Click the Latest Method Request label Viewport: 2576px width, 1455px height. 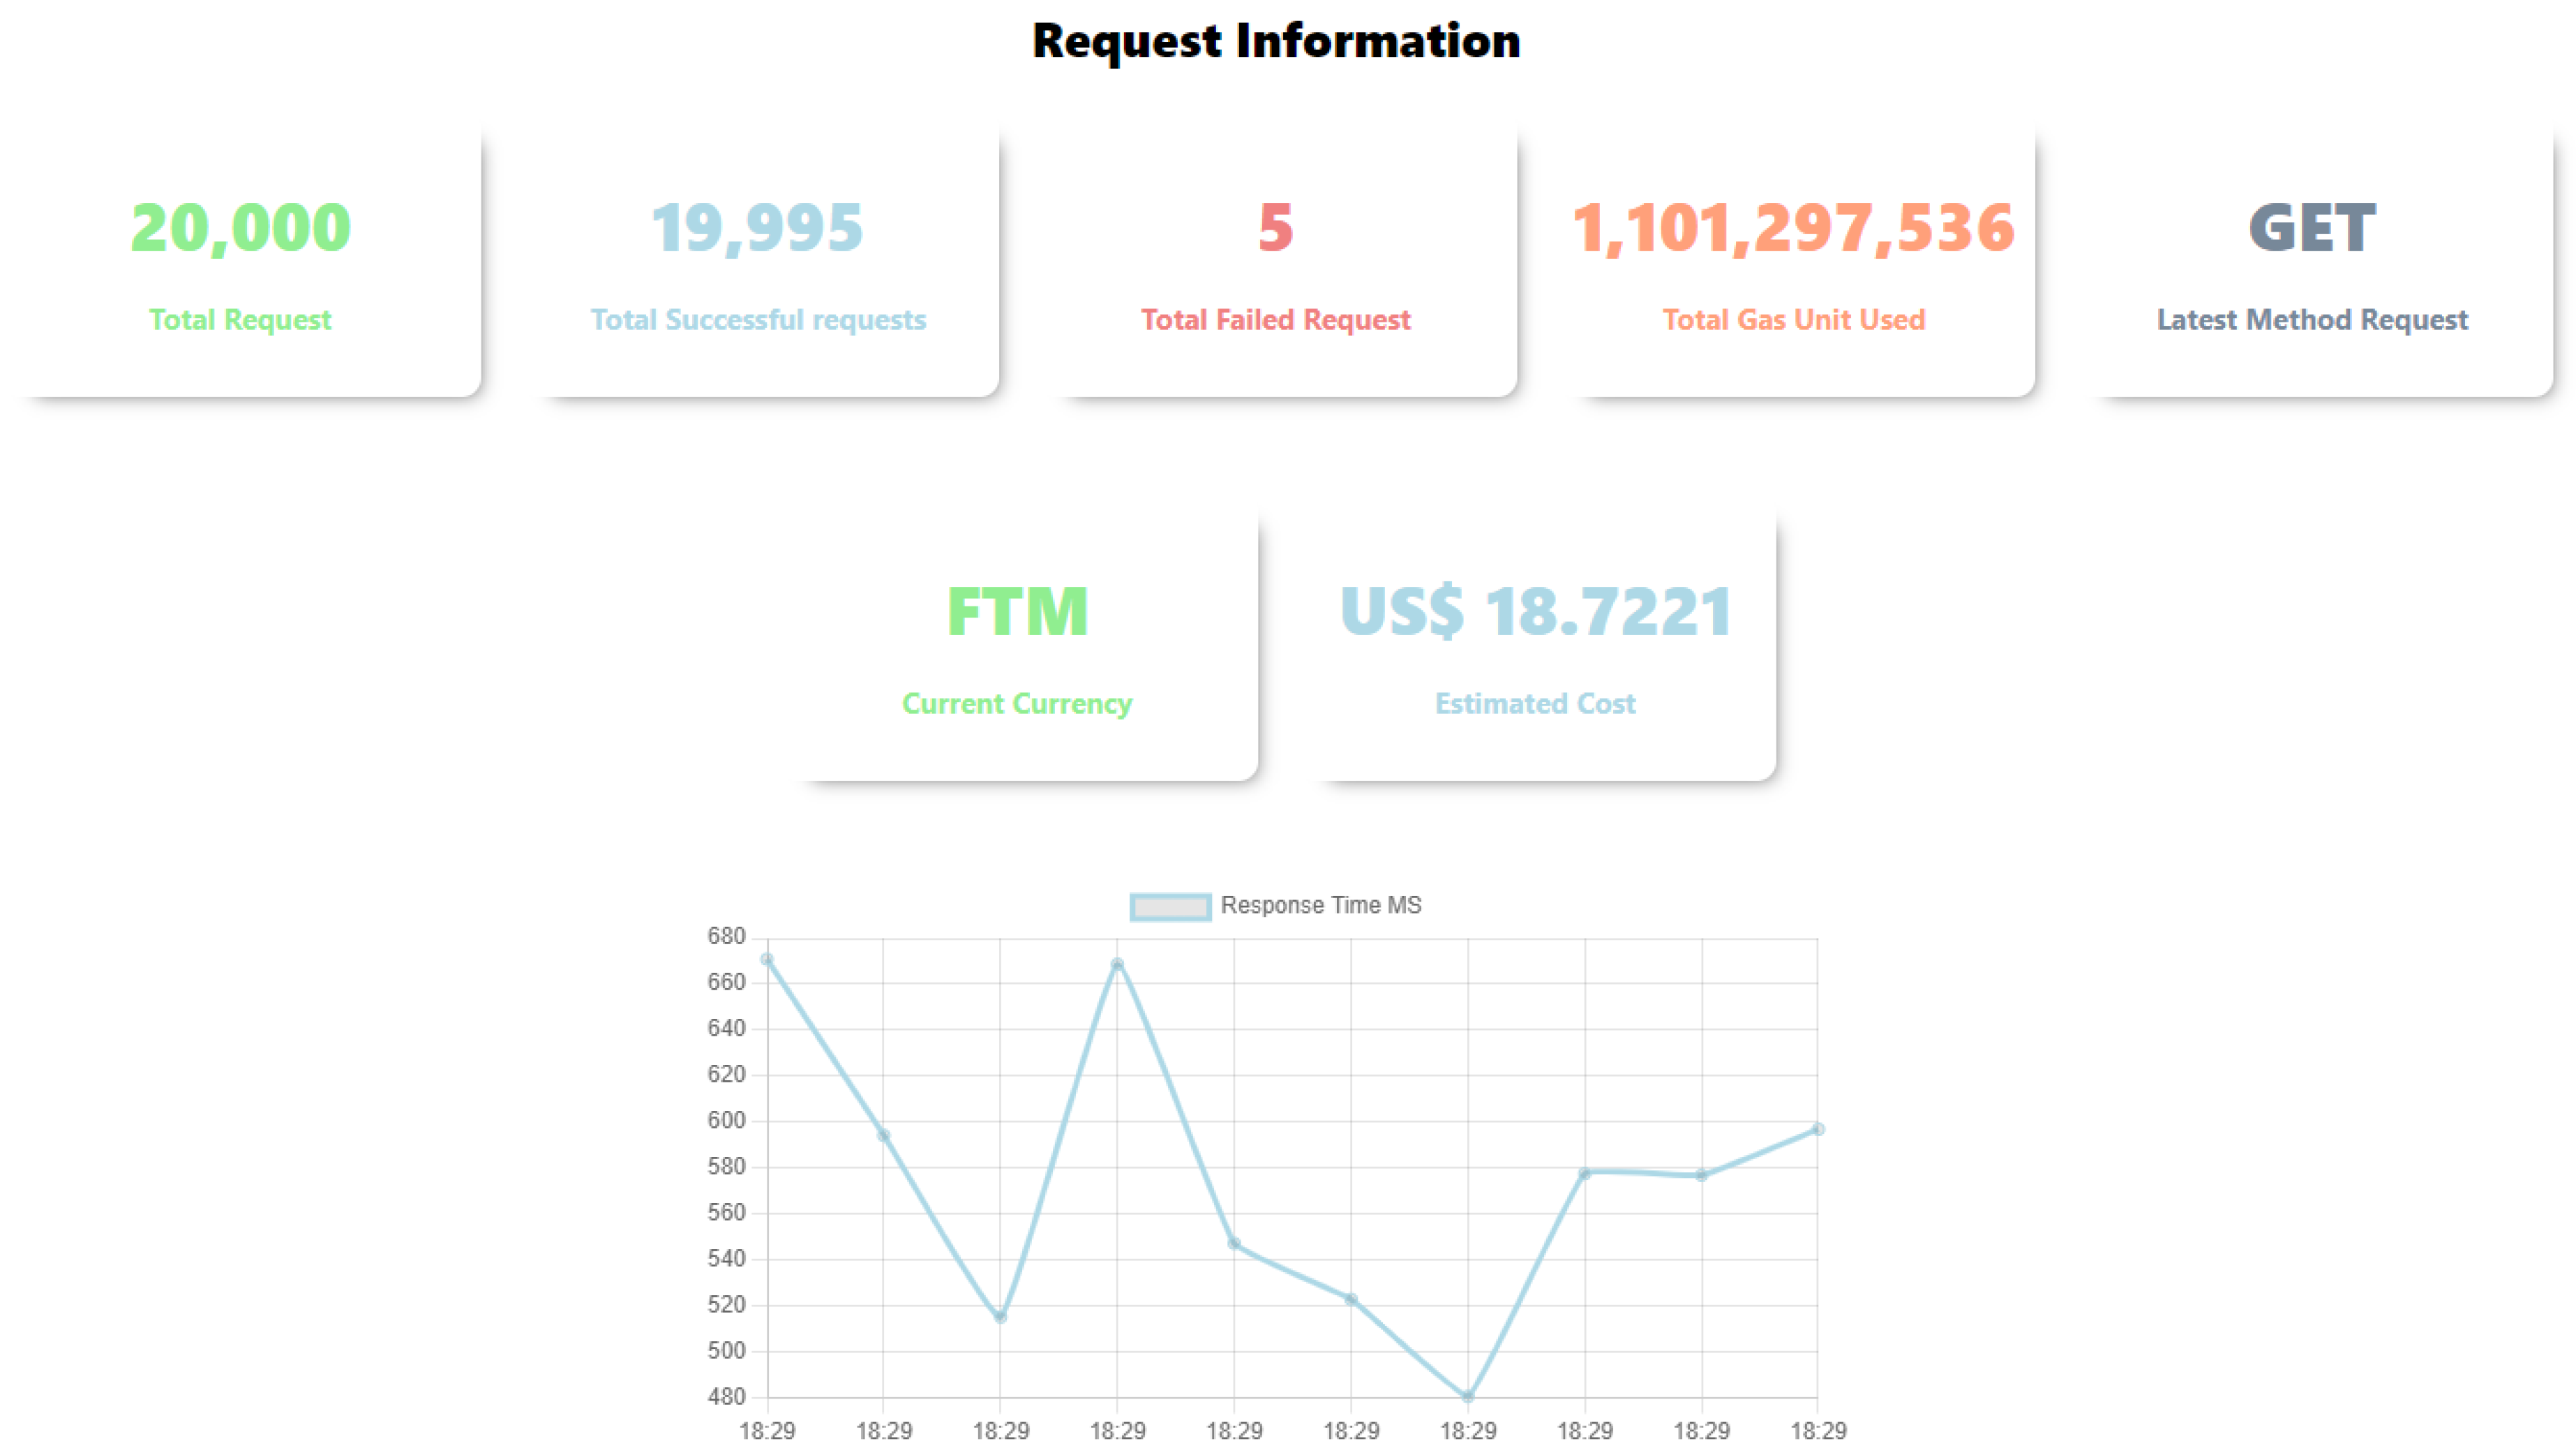2311,320
